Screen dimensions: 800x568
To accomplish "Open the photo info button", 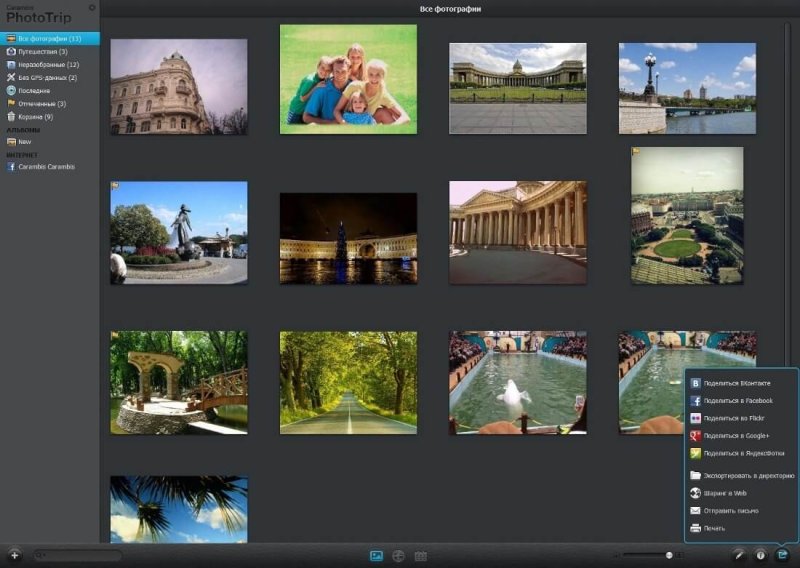I will click(760, 555).
